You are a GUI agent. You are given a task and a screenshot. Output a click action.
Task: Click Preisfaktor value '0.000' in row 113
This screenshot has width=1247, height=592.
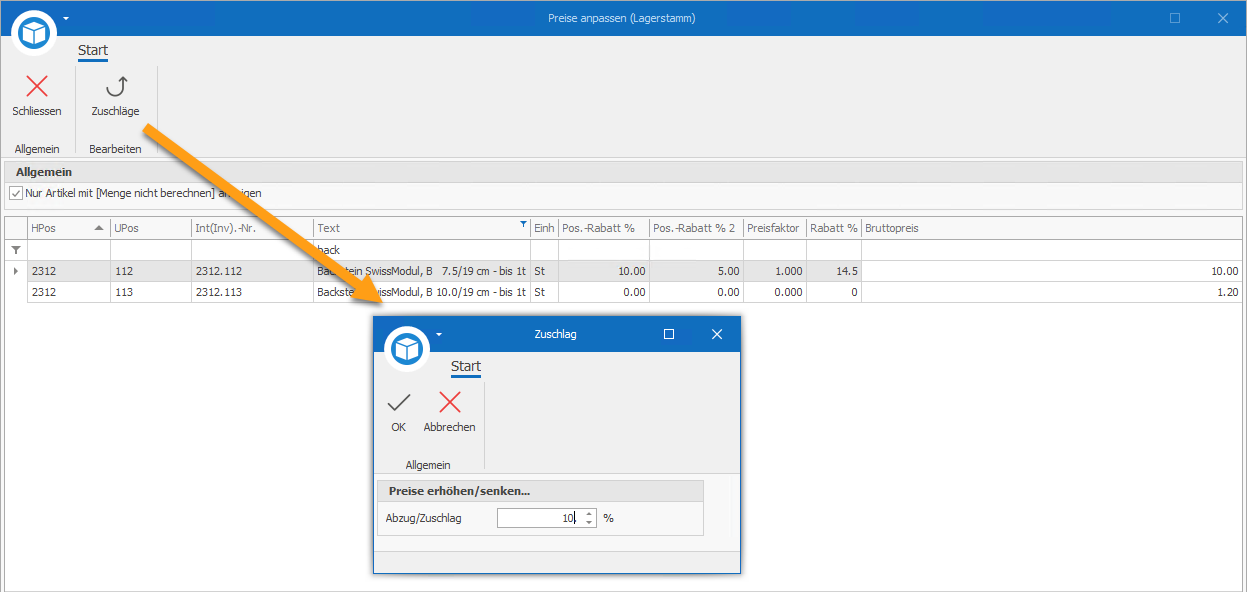775,292
